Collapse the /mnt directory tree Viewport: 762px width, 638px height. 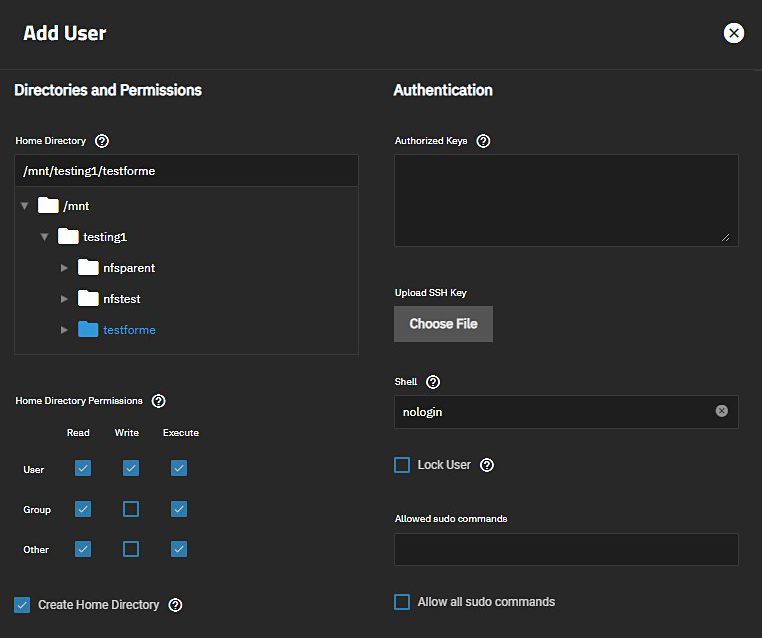(25, 206)
